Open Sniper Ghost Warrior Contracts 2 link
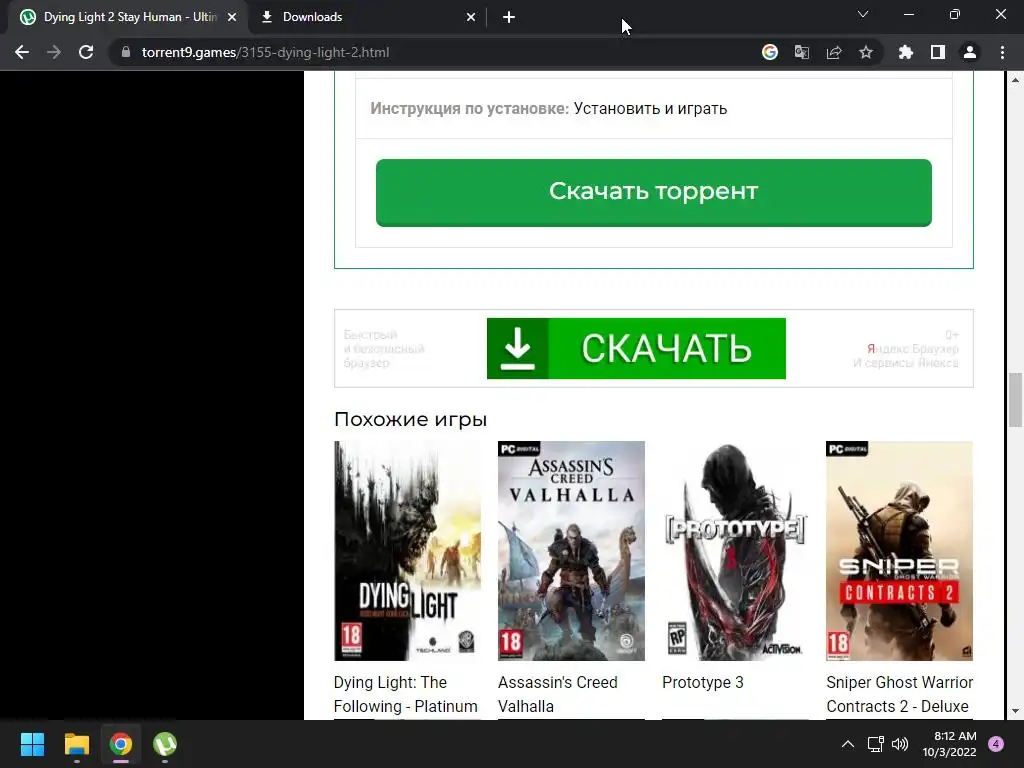This screenshot has height=768, width=1024. pyautogui.click(x=899, y=694)
